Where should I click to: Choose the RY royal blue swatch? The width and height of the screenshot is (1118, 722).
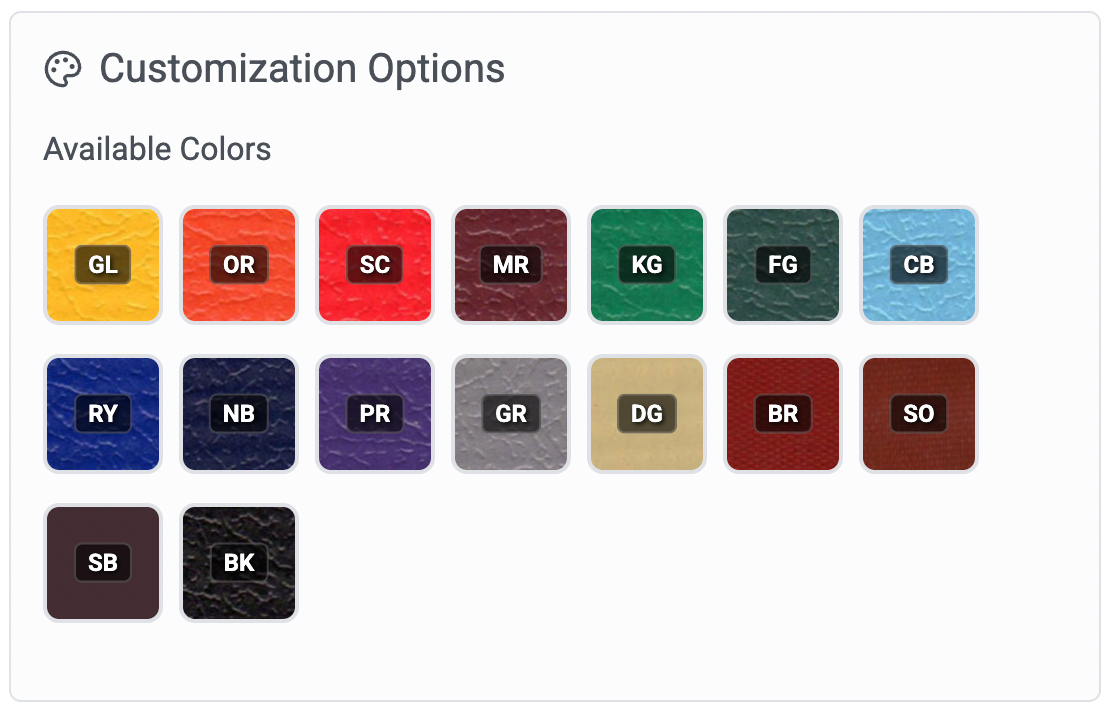pos(102,414)
